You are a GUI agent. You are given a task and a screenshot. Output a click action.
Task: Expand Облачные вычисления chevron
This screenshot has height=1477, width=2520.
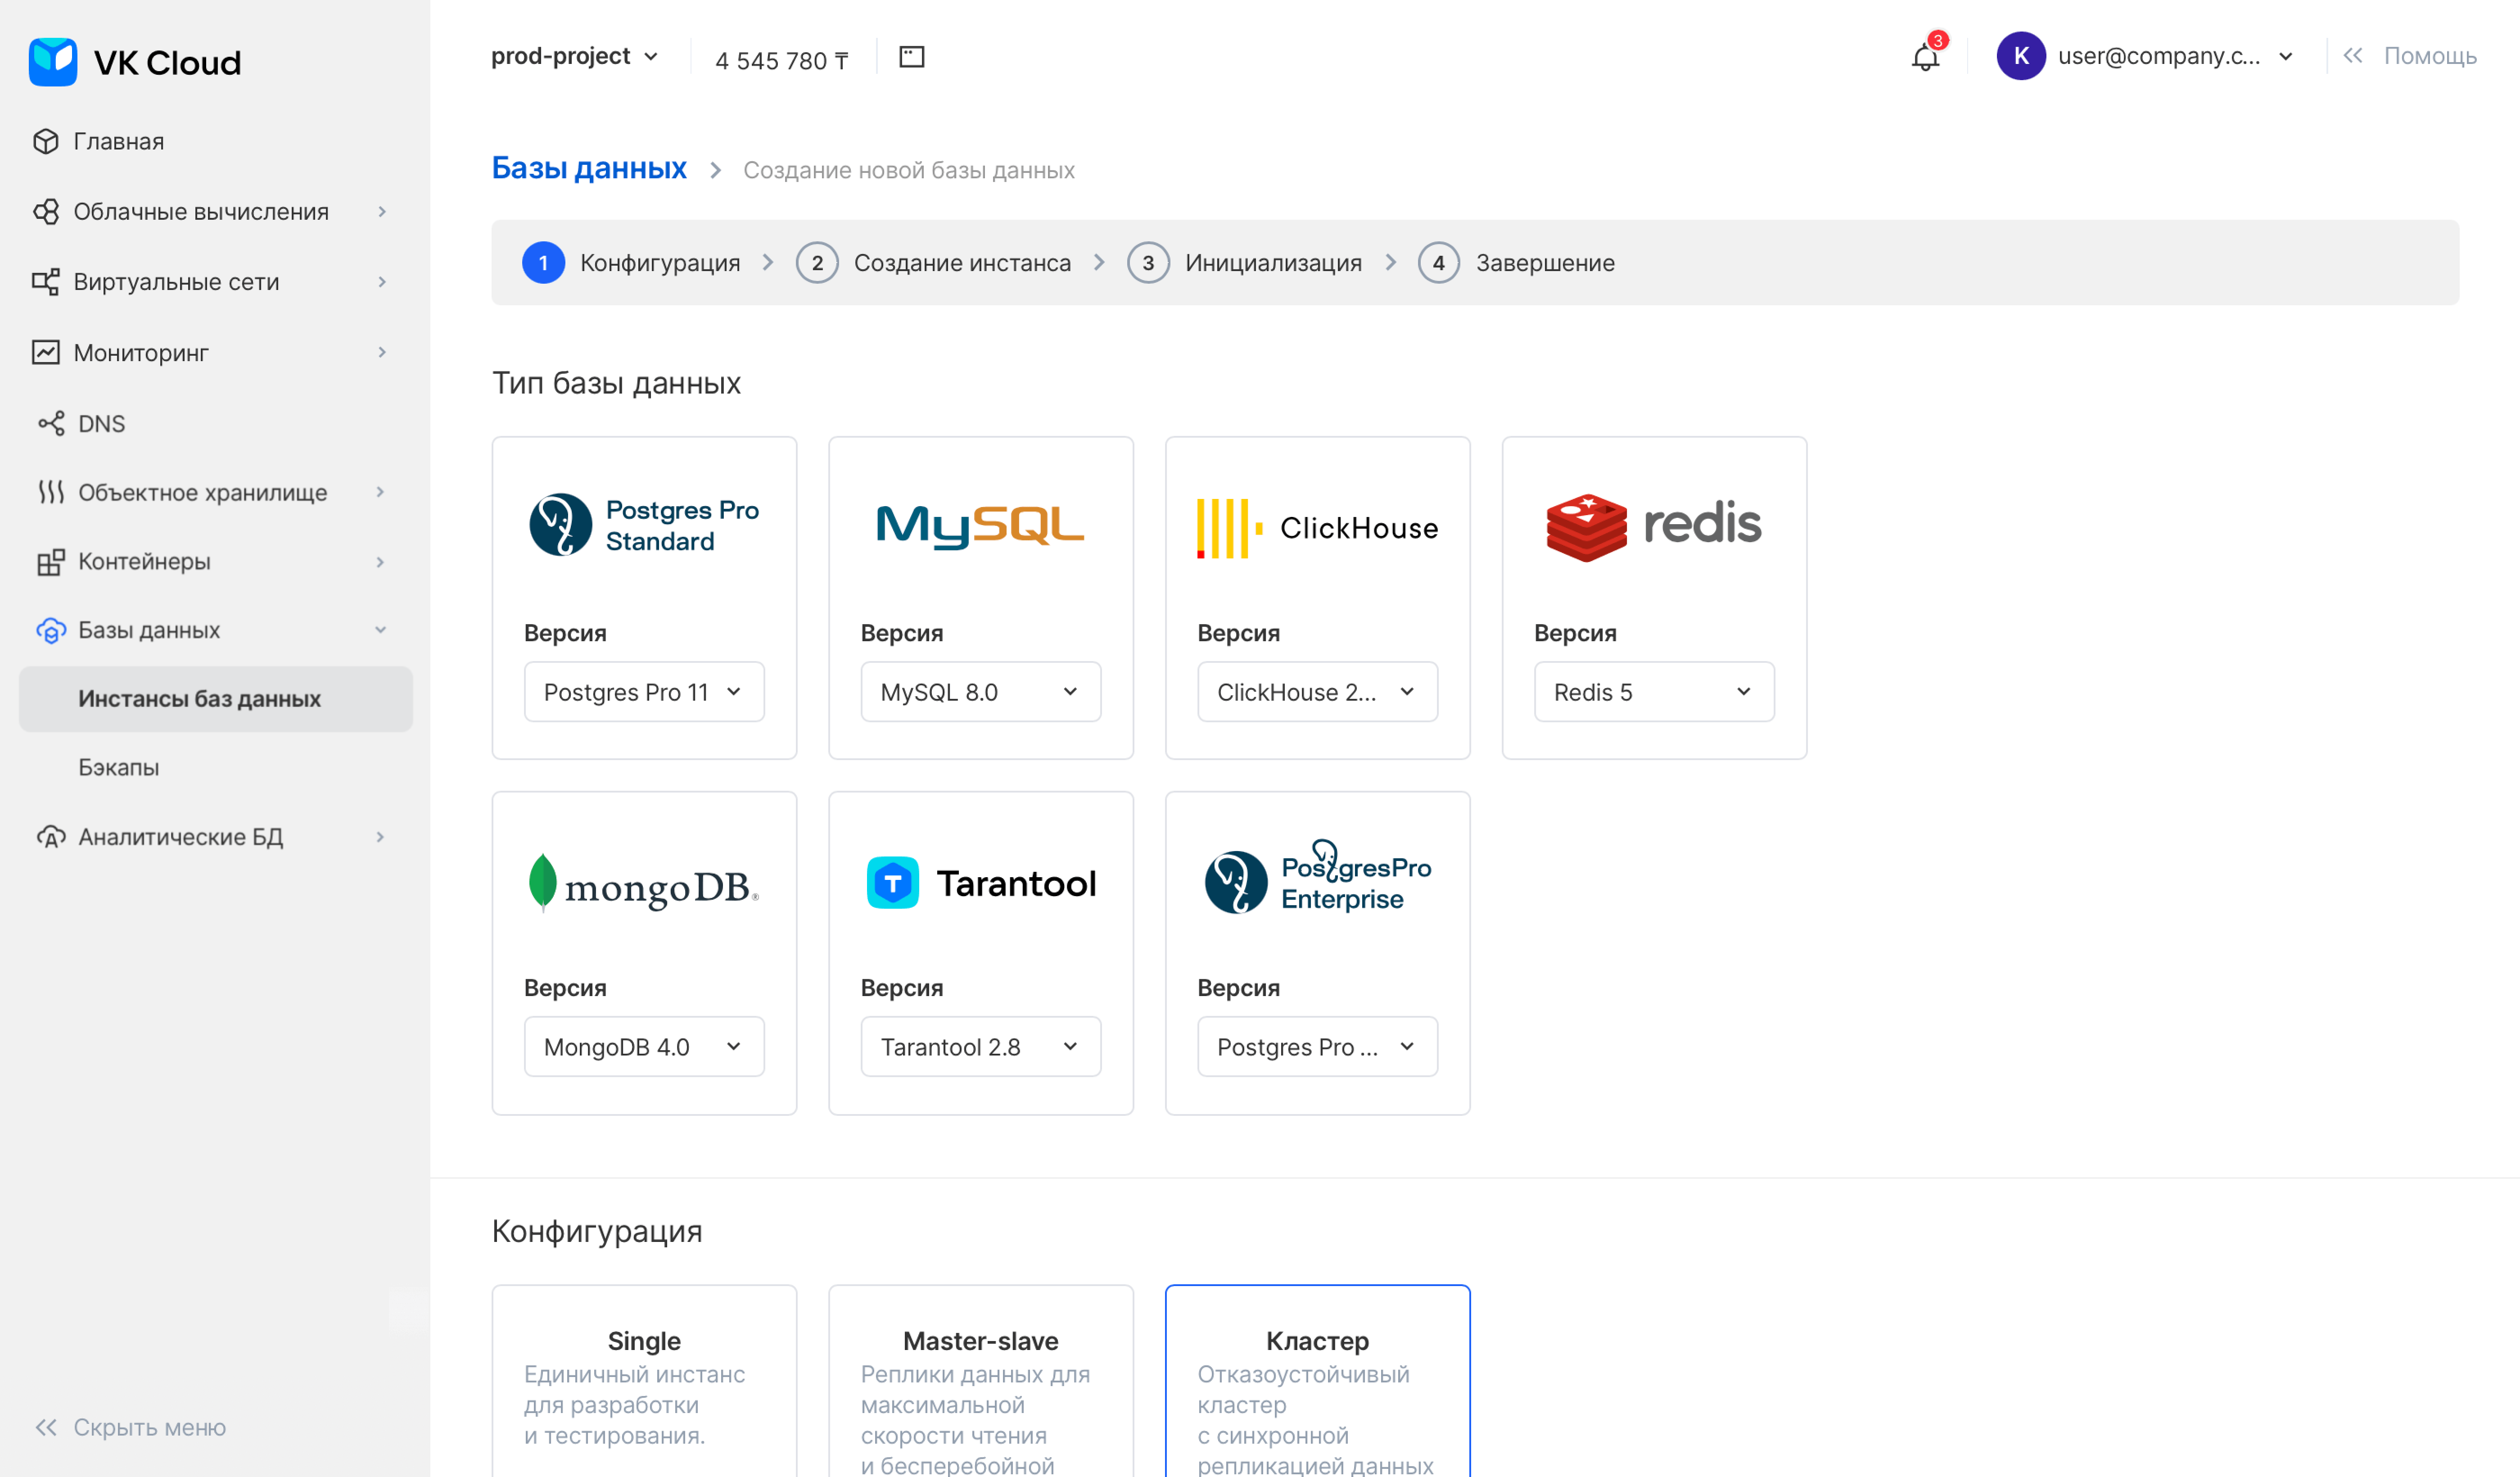(382, 211)
